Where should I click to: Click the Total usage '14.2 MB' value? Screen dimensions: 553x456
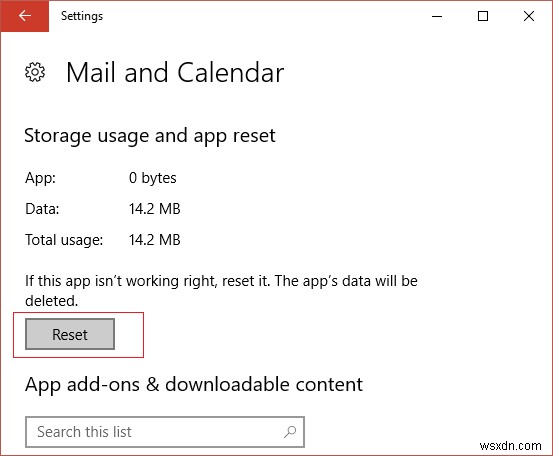(154, 240)
